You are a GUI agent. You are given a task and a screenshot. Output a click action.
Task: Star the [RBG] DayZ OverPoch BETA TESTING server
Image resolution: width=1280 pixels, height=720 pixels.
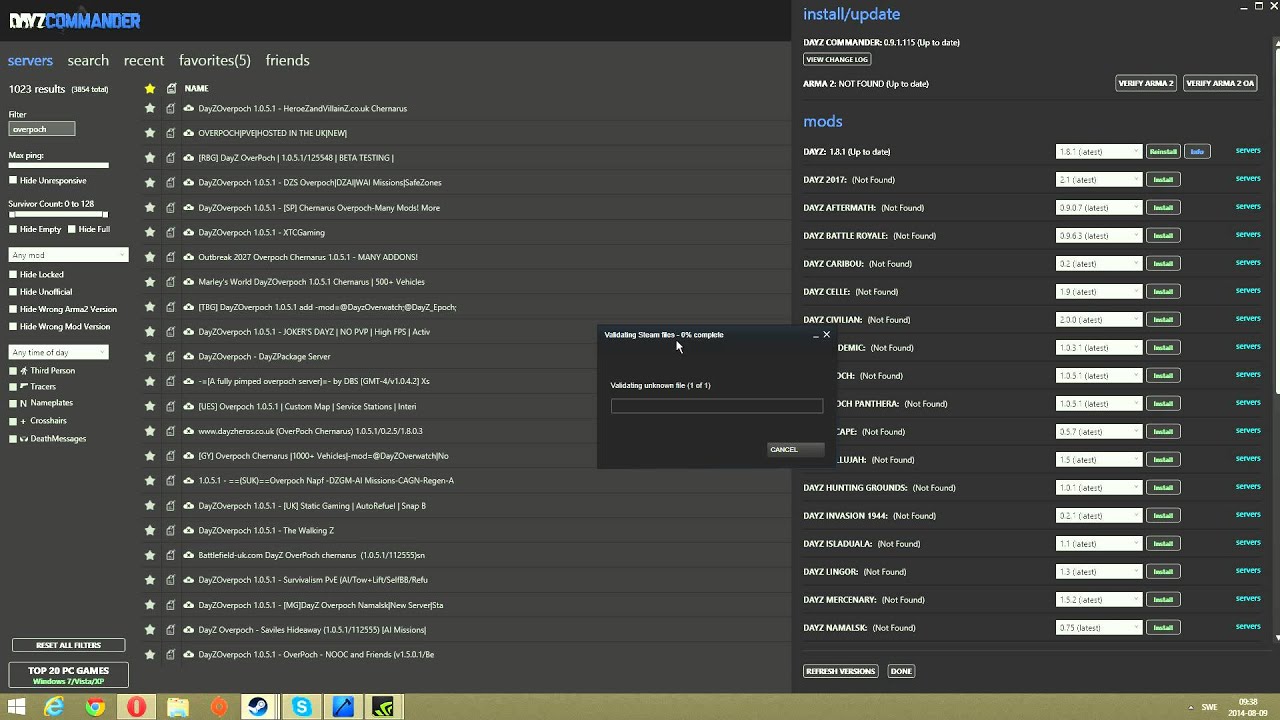click(x=150, y=158)
